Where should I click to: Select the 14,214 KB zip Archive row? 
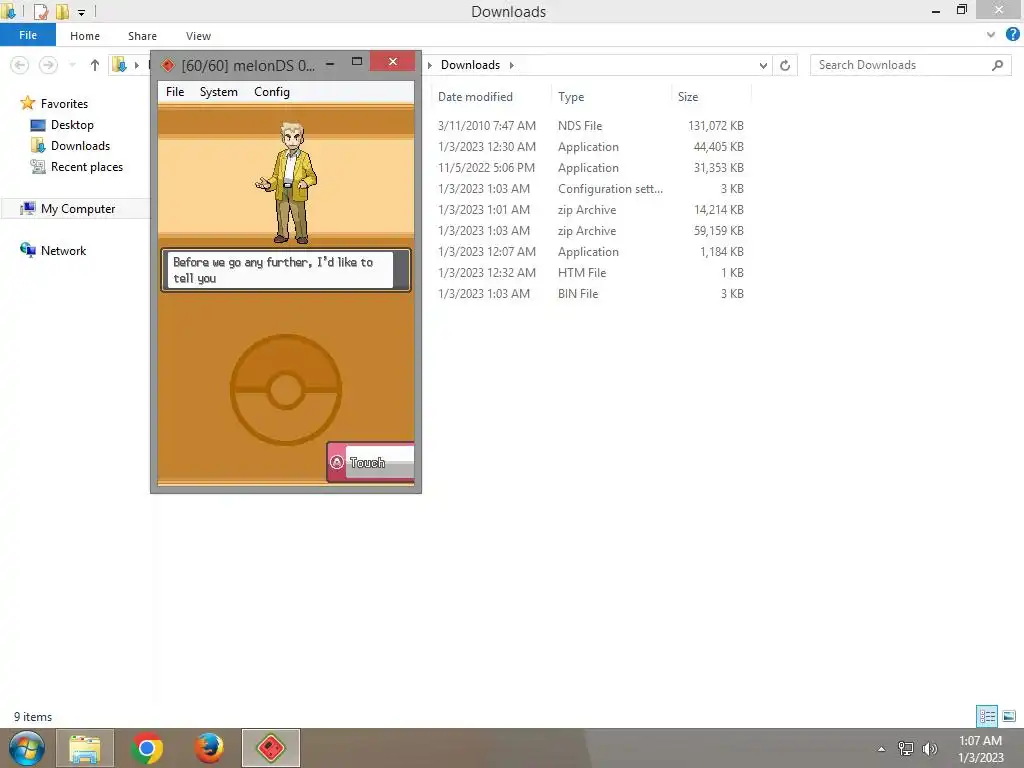pos(590,210)
